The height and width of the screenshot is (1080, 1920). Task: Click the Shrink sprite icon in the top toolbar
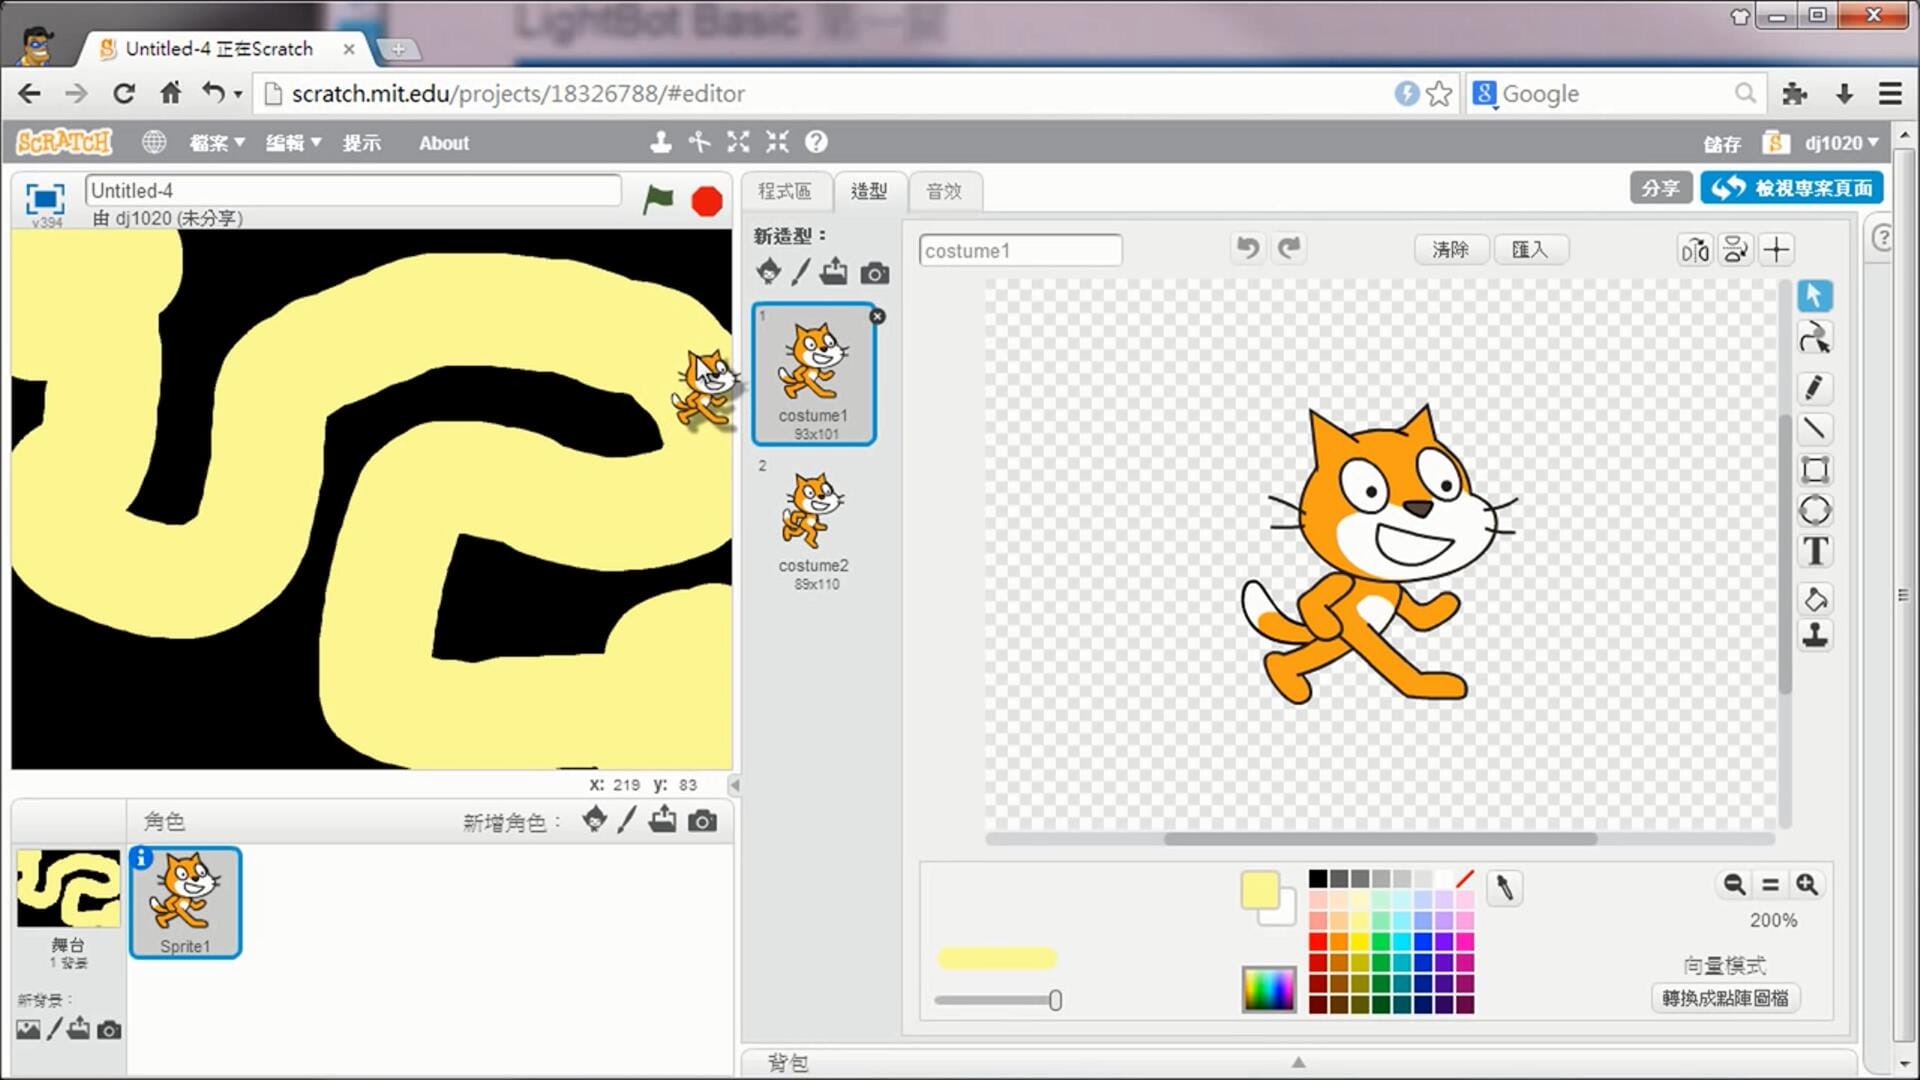point(777,142)
